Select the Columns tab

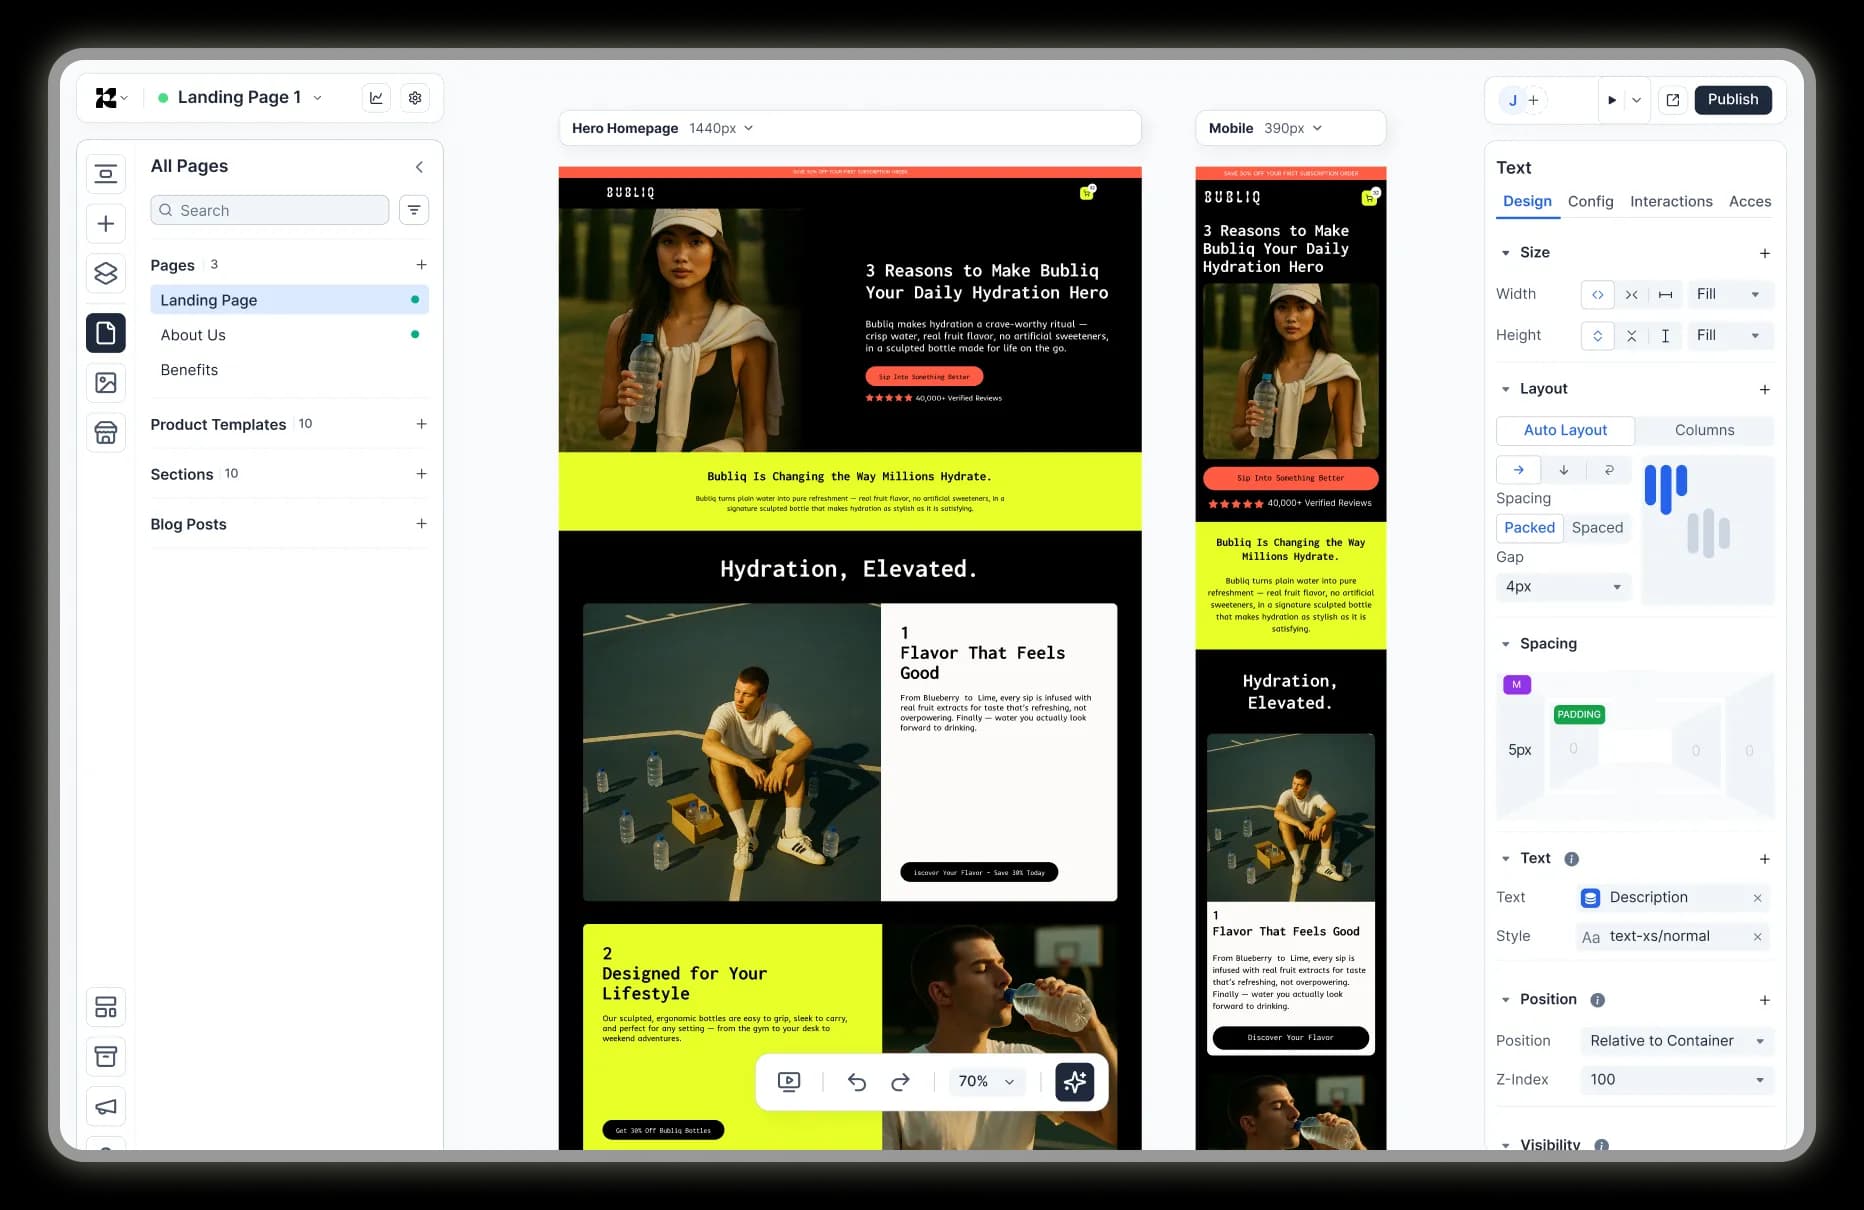click(1704, 431)
